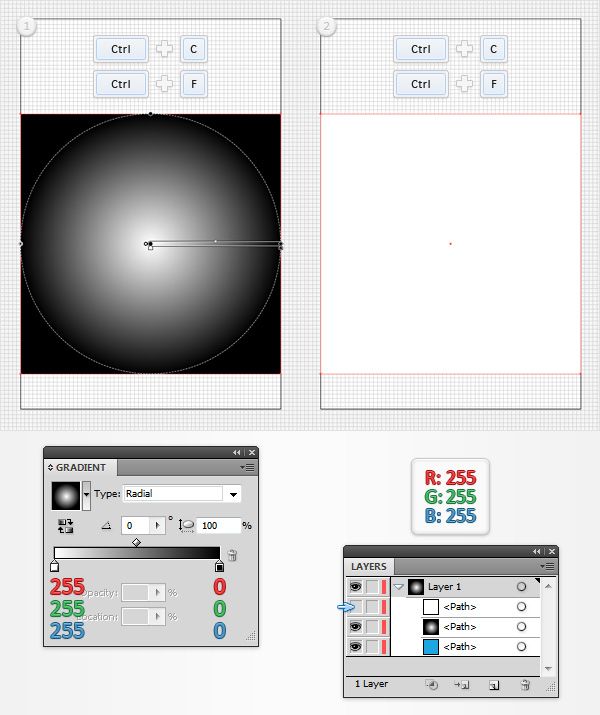The height and width of the screenshot is (715, 600).
Task: Hide the blue Path sublayer
Action: 355,647
